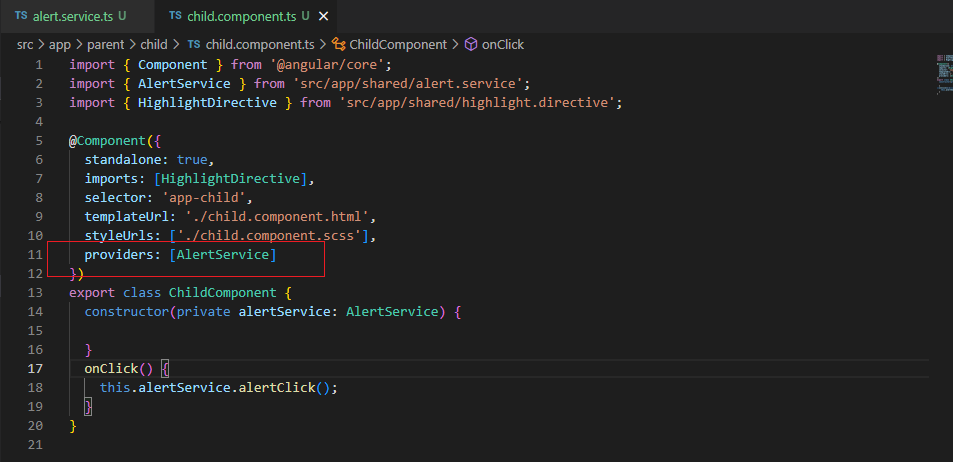Screen dimensions: 953x462
Task: Click the onClick method cube icon in breadcrumbs
Action: tap(472, 44)
